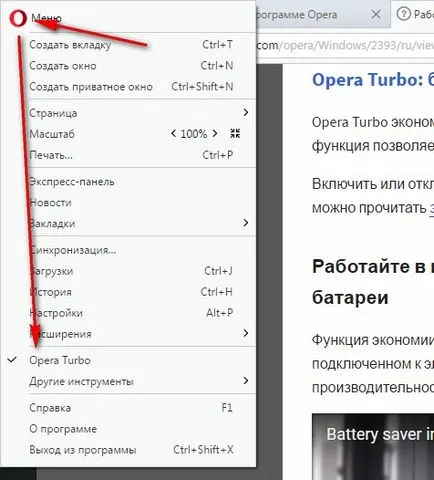Increase zoom with the right arrow
434x480 pixels.
215,134
